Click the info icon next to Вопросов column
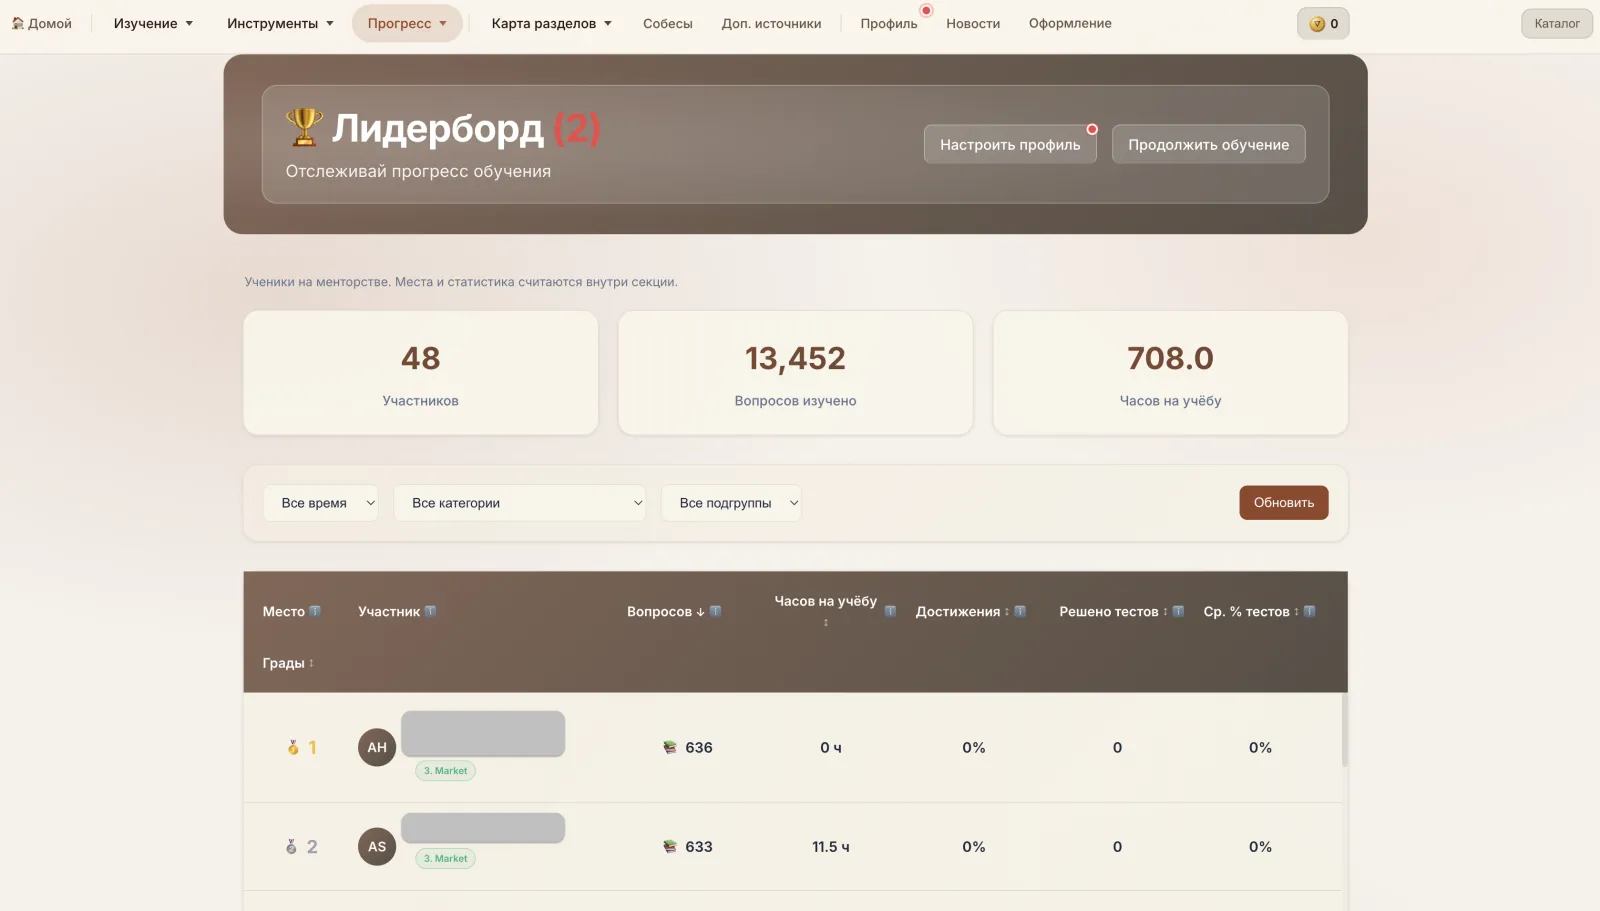Image resolution: width=1600 pixels, height=911 pixels. pyautogui.click(x=715, y=611)
